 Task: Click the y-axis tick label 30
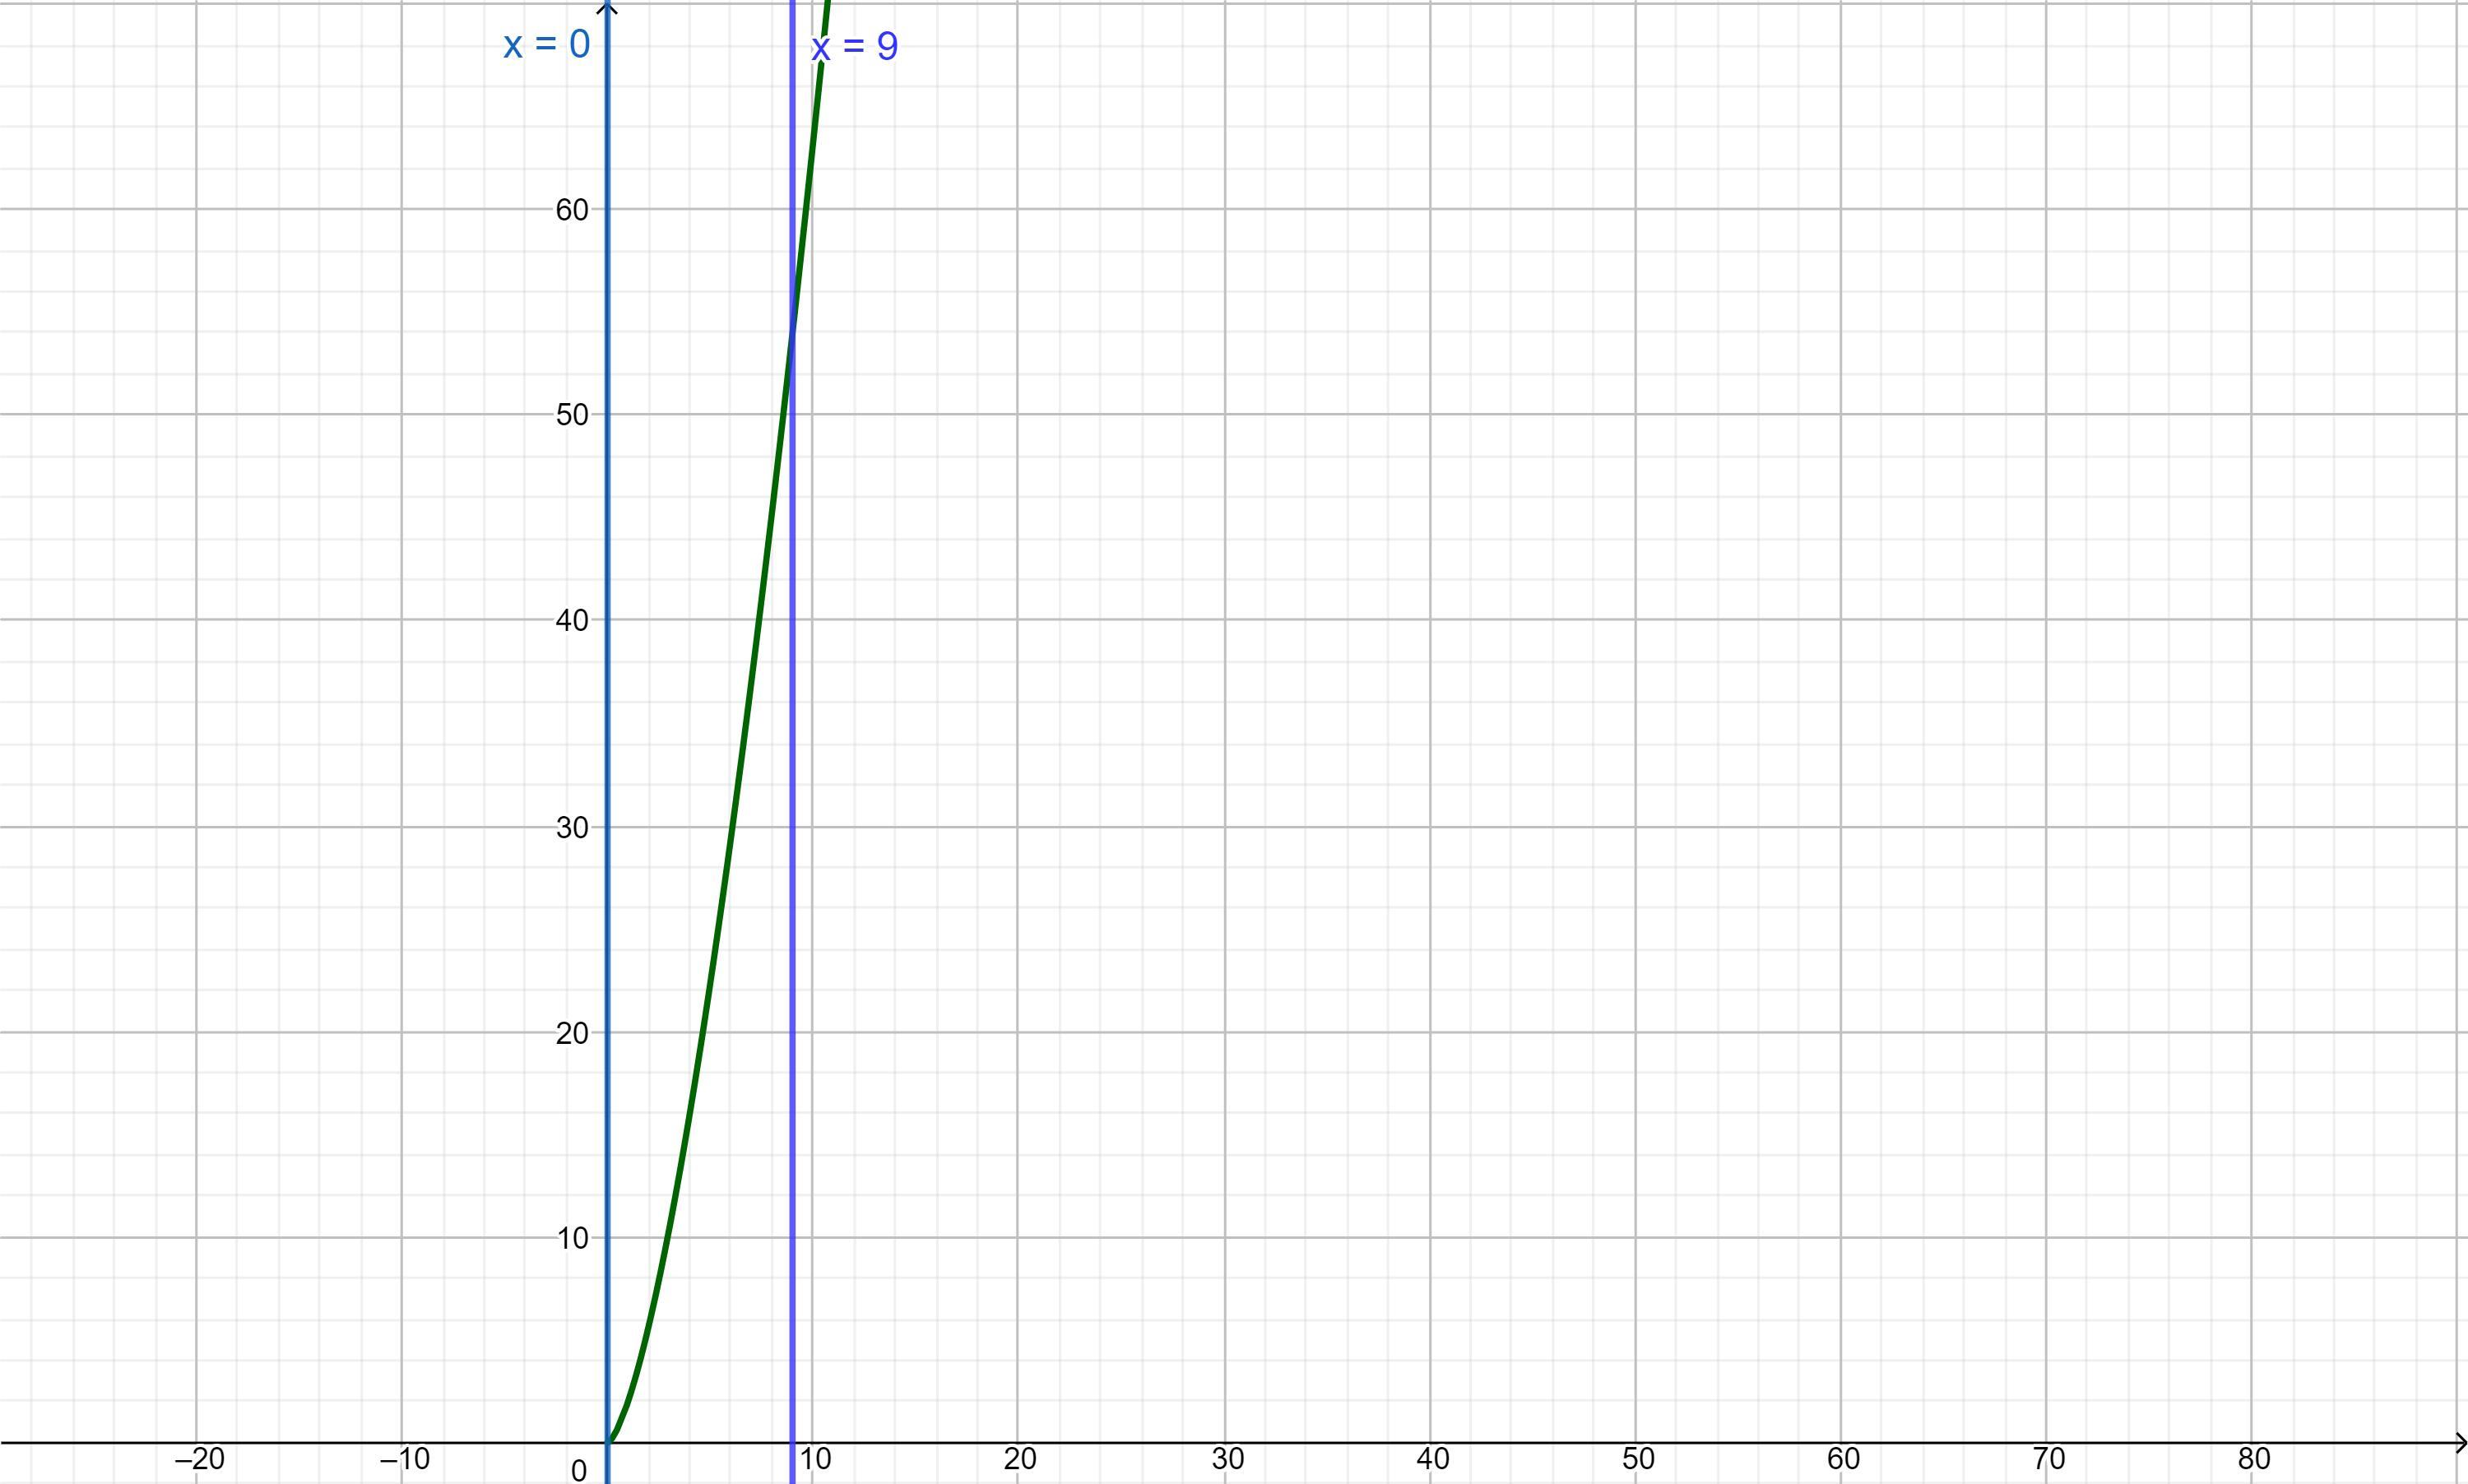572,828
